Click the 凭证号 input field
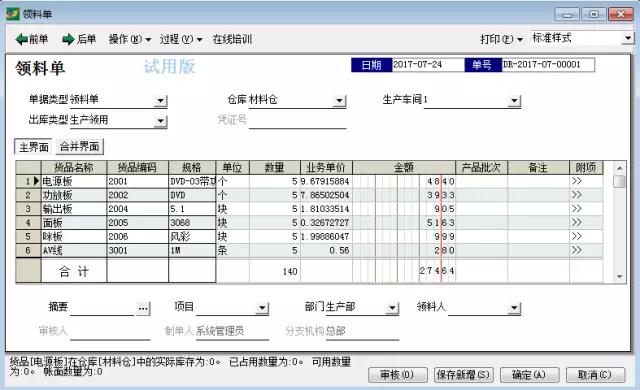 click(298, 121)
